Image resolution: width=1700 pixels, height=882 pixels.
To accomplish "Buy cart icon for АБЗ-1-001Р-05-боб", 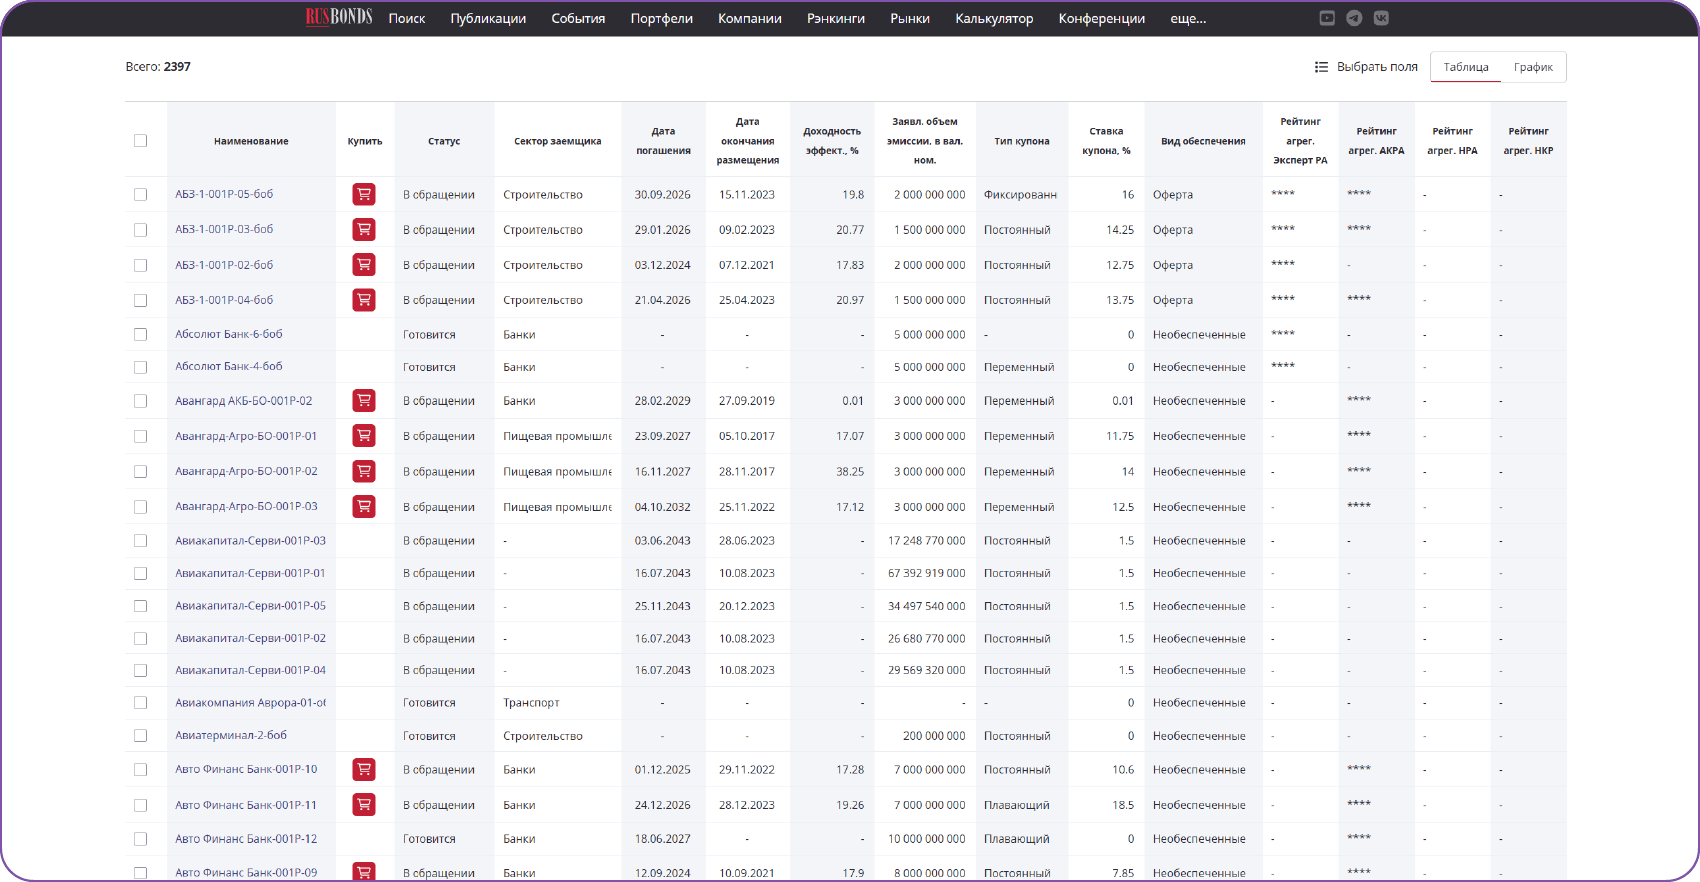I will coord(364,194).
